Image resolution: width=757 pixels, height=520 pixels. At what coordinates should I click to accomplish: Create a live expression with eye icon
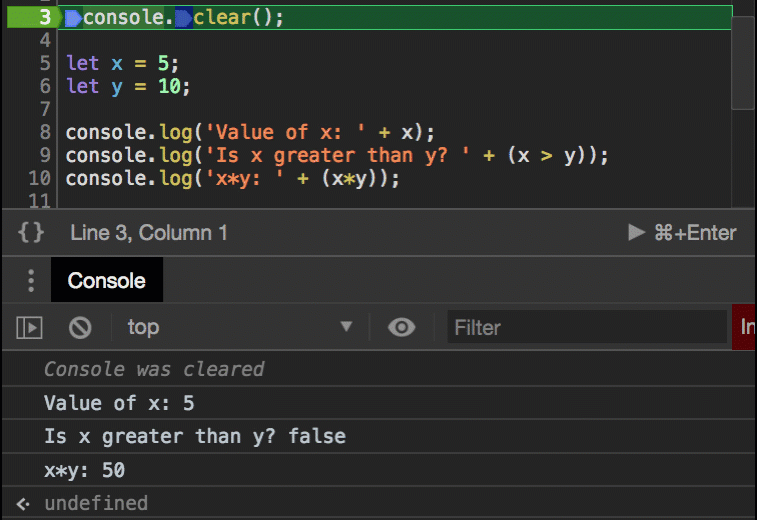click(401, 327)
